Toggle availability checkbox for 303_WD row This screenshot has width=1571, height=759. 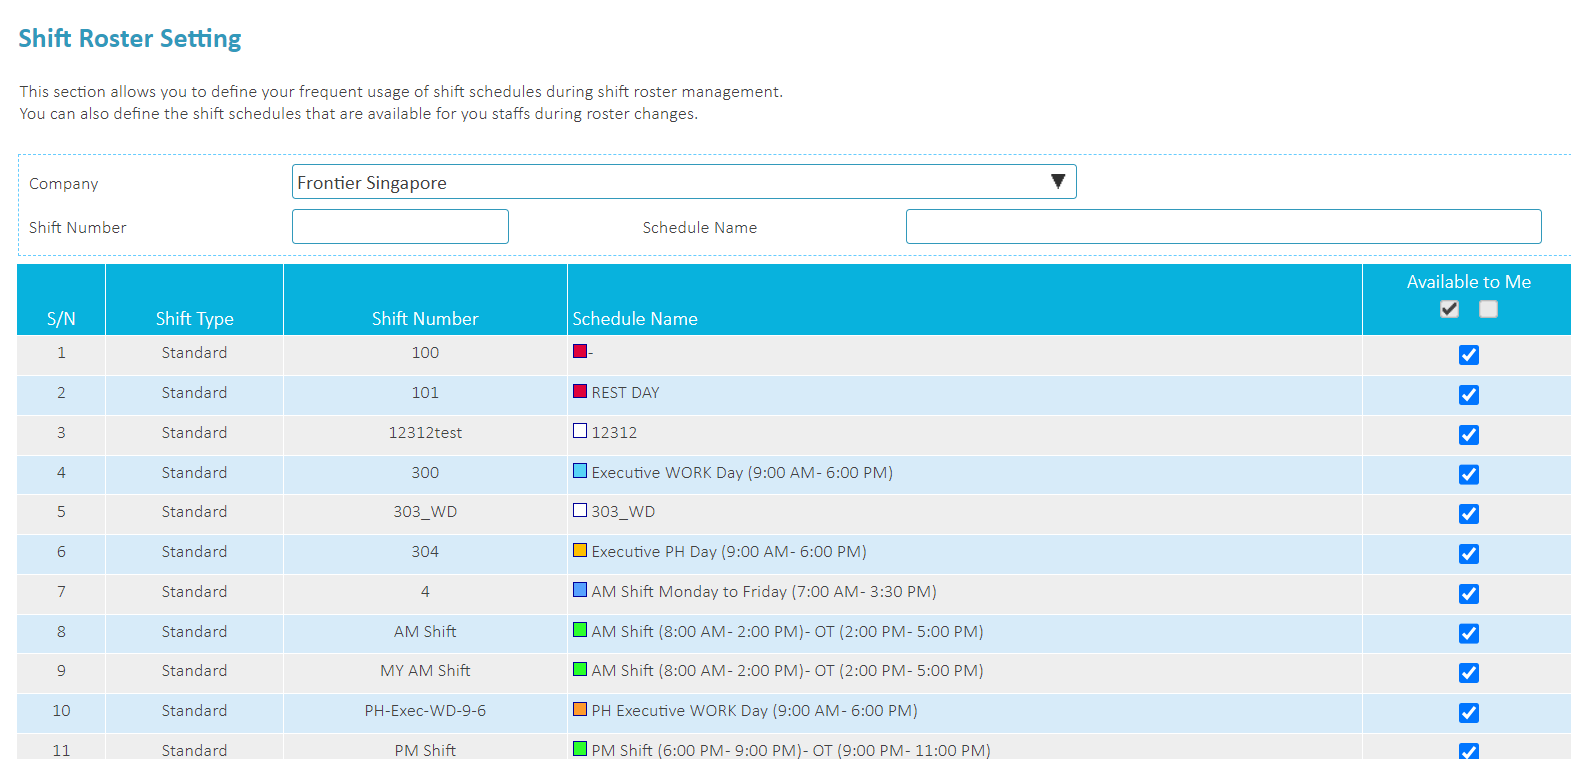coord(1468,514)
